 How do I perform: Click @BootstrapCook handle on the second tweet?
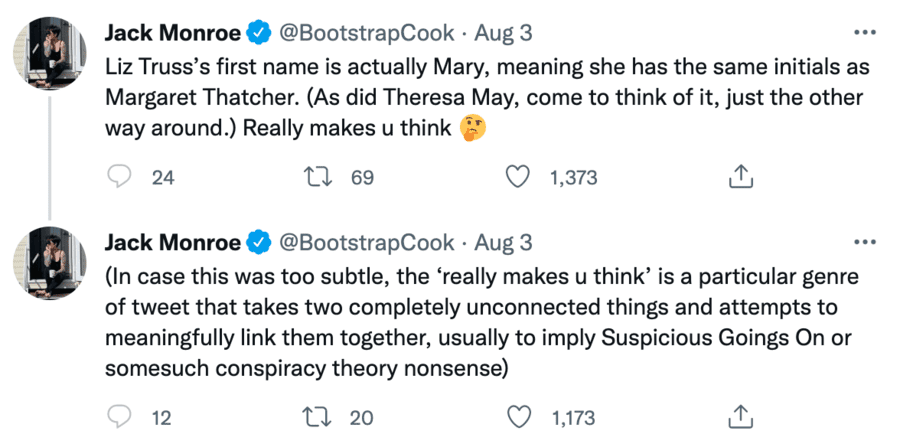click(x=364, y=243)
